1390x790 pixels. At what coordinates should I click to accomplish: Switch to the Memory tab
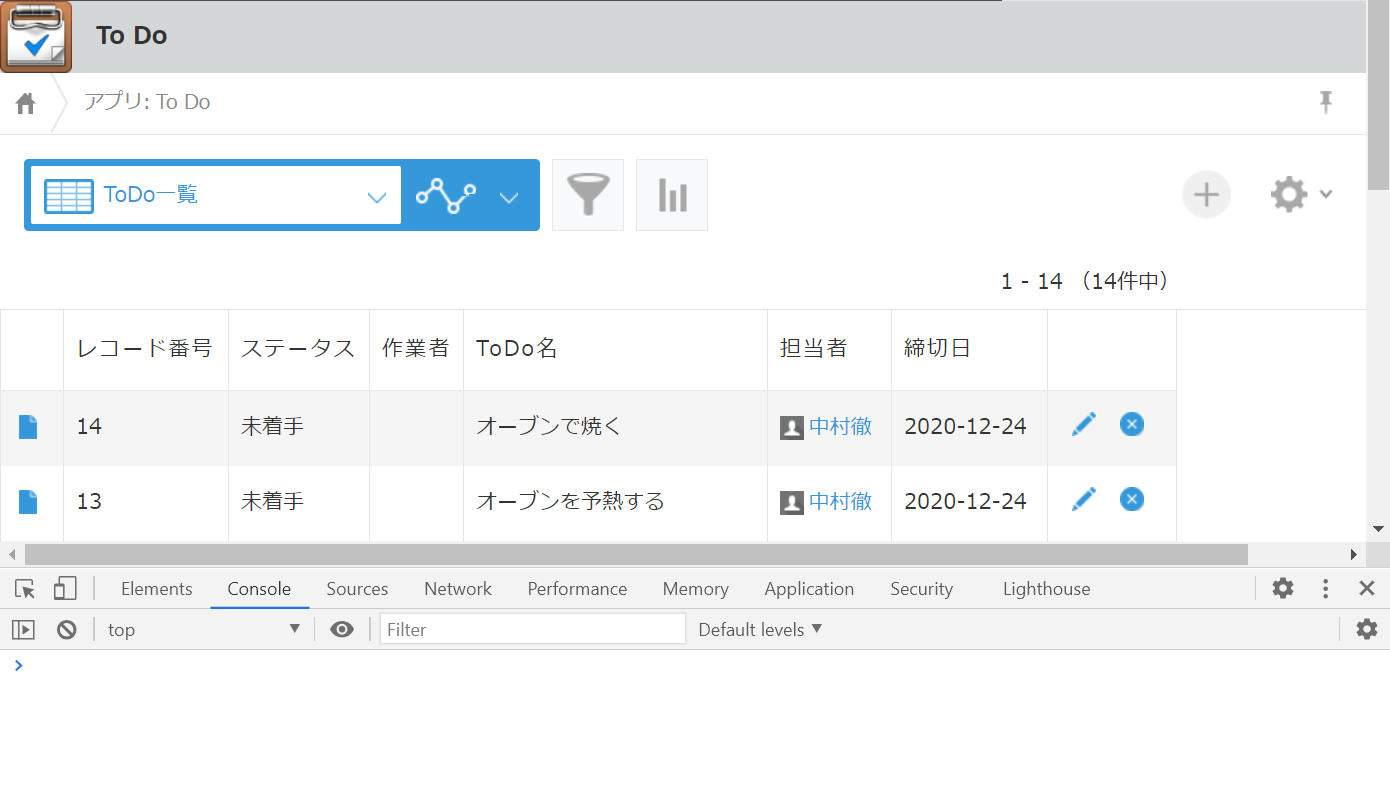(x=695, y=589)
